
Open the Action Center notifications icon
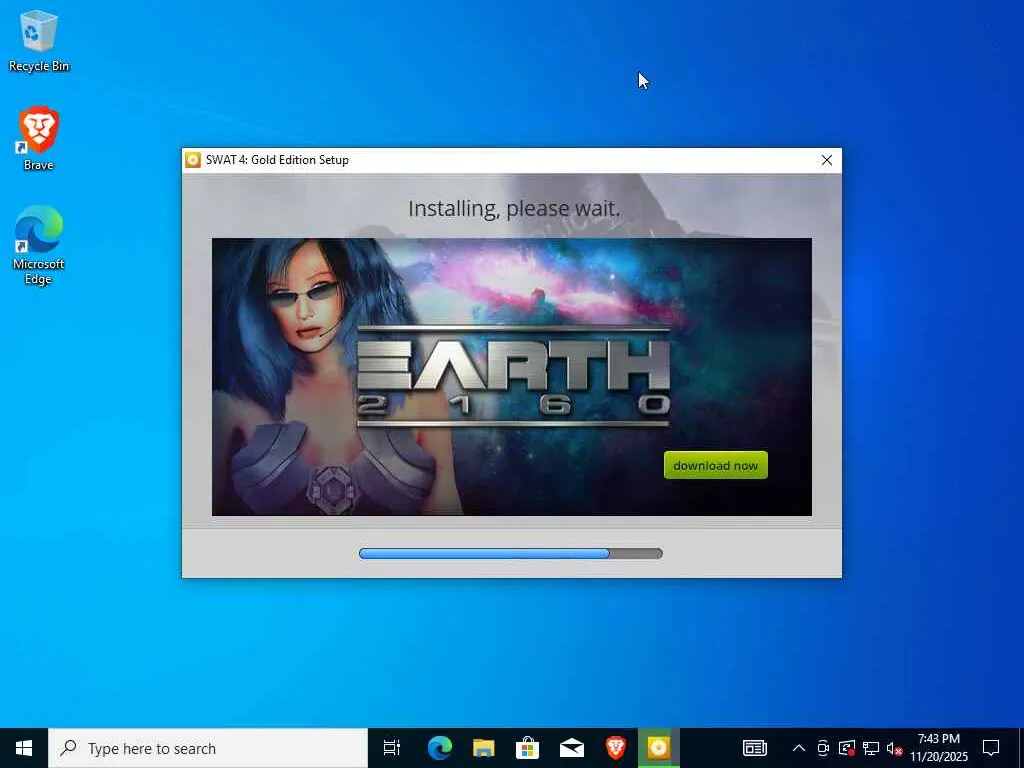[x=991, y=748]
